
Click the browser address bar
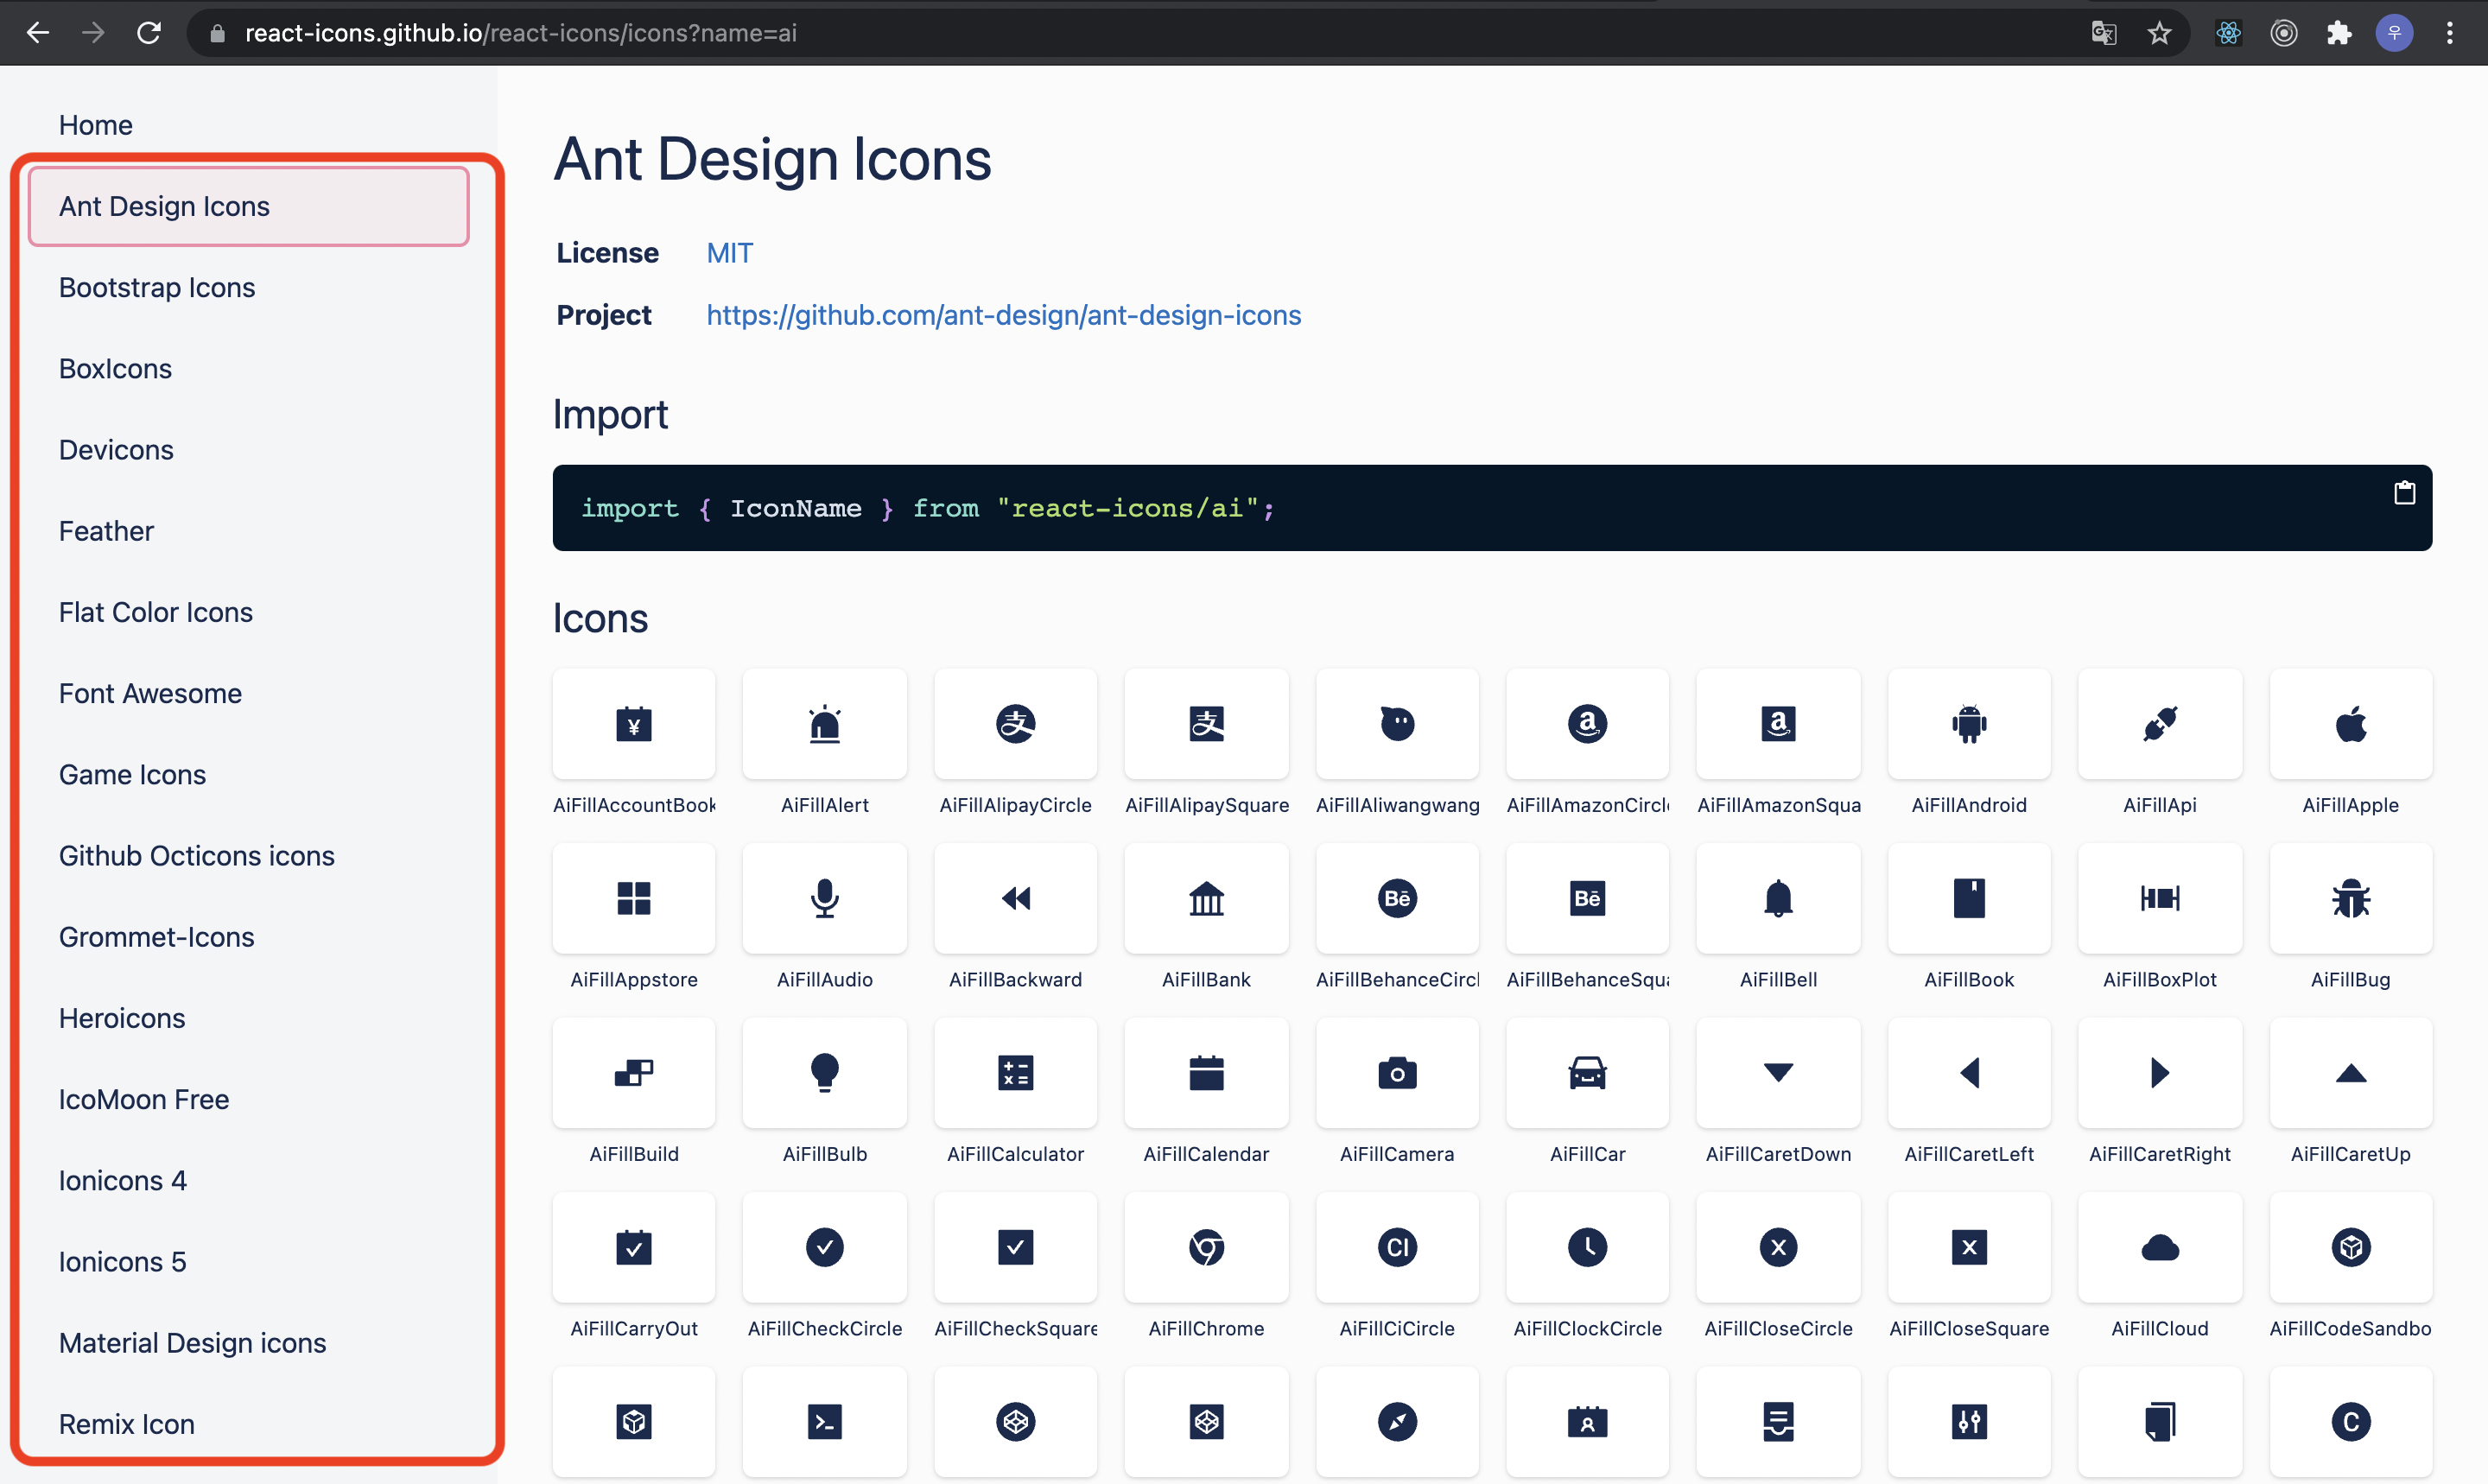coord(1100,33)
